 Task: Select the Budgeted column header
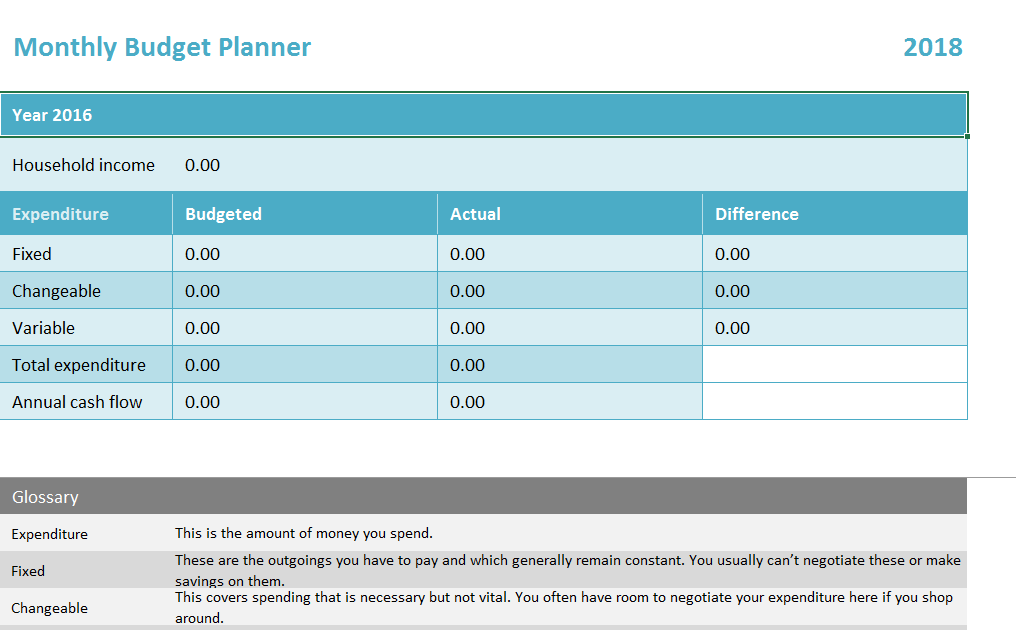[305, 214]
